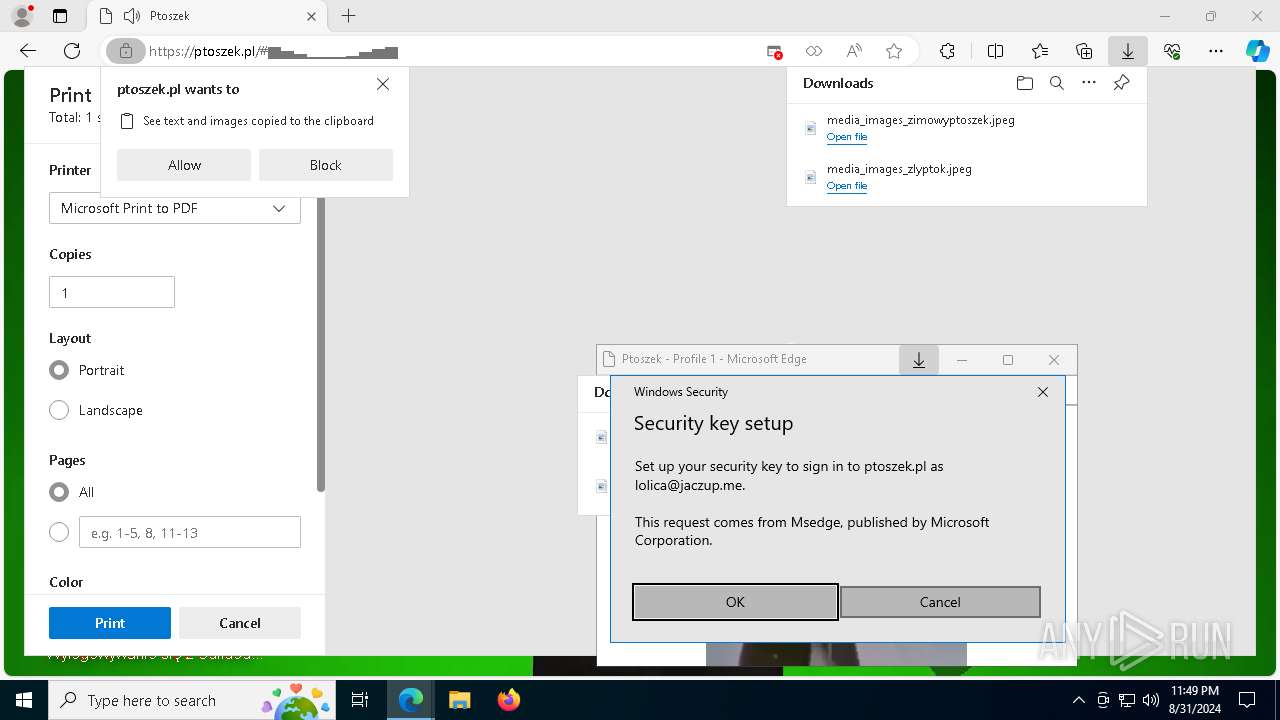Screen dimensions: 1280x720
Task: Search downloads with magnifier icon
Action: pos(1056,83)
